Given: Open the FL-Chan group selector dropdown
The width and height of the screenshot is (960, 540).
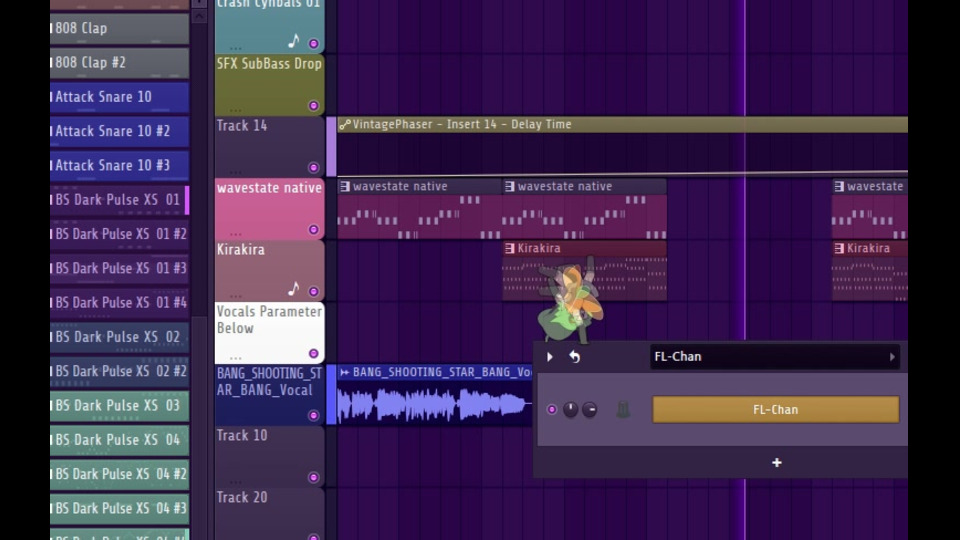Looking at the screenshot, I should pos(774,356).
